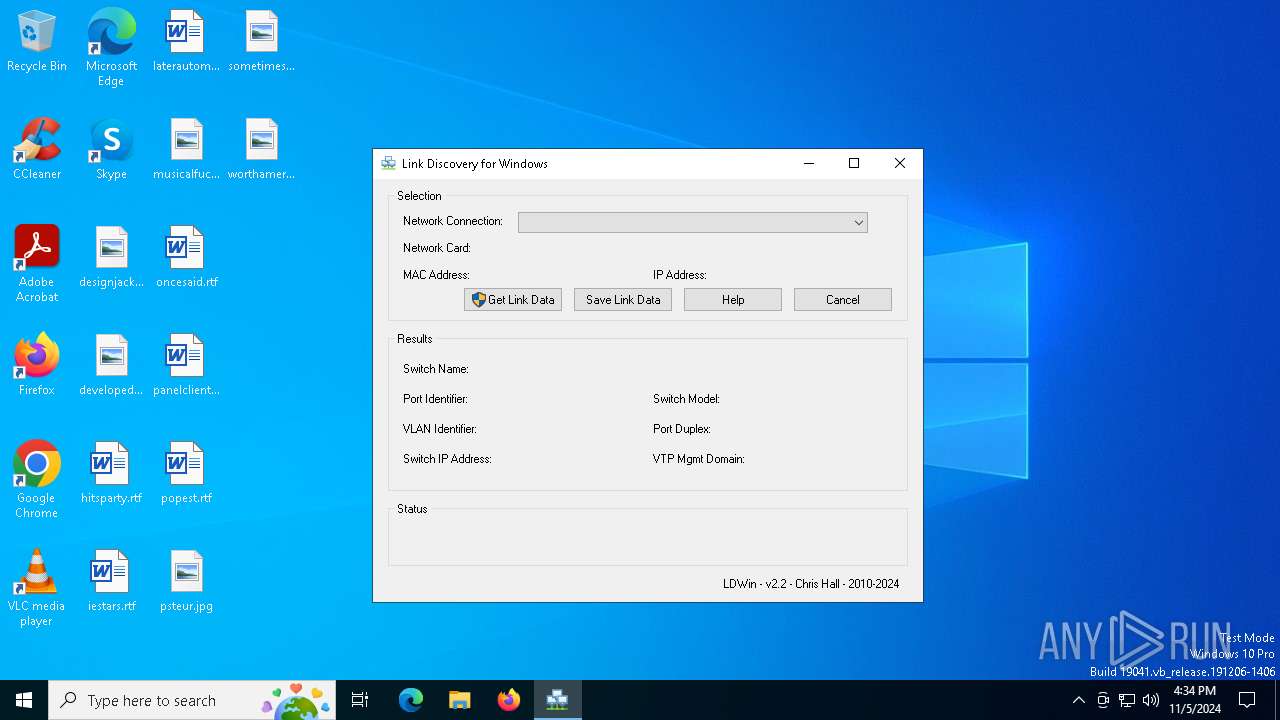Open the notification center

1247,700
